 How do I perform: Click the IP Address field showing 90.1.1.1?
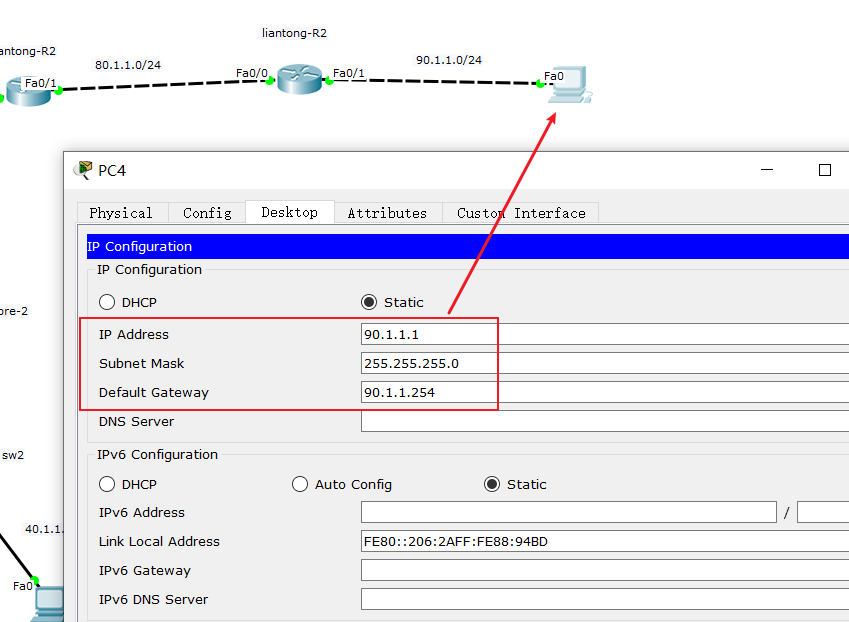pyautogui.click(x=605, y=334)
